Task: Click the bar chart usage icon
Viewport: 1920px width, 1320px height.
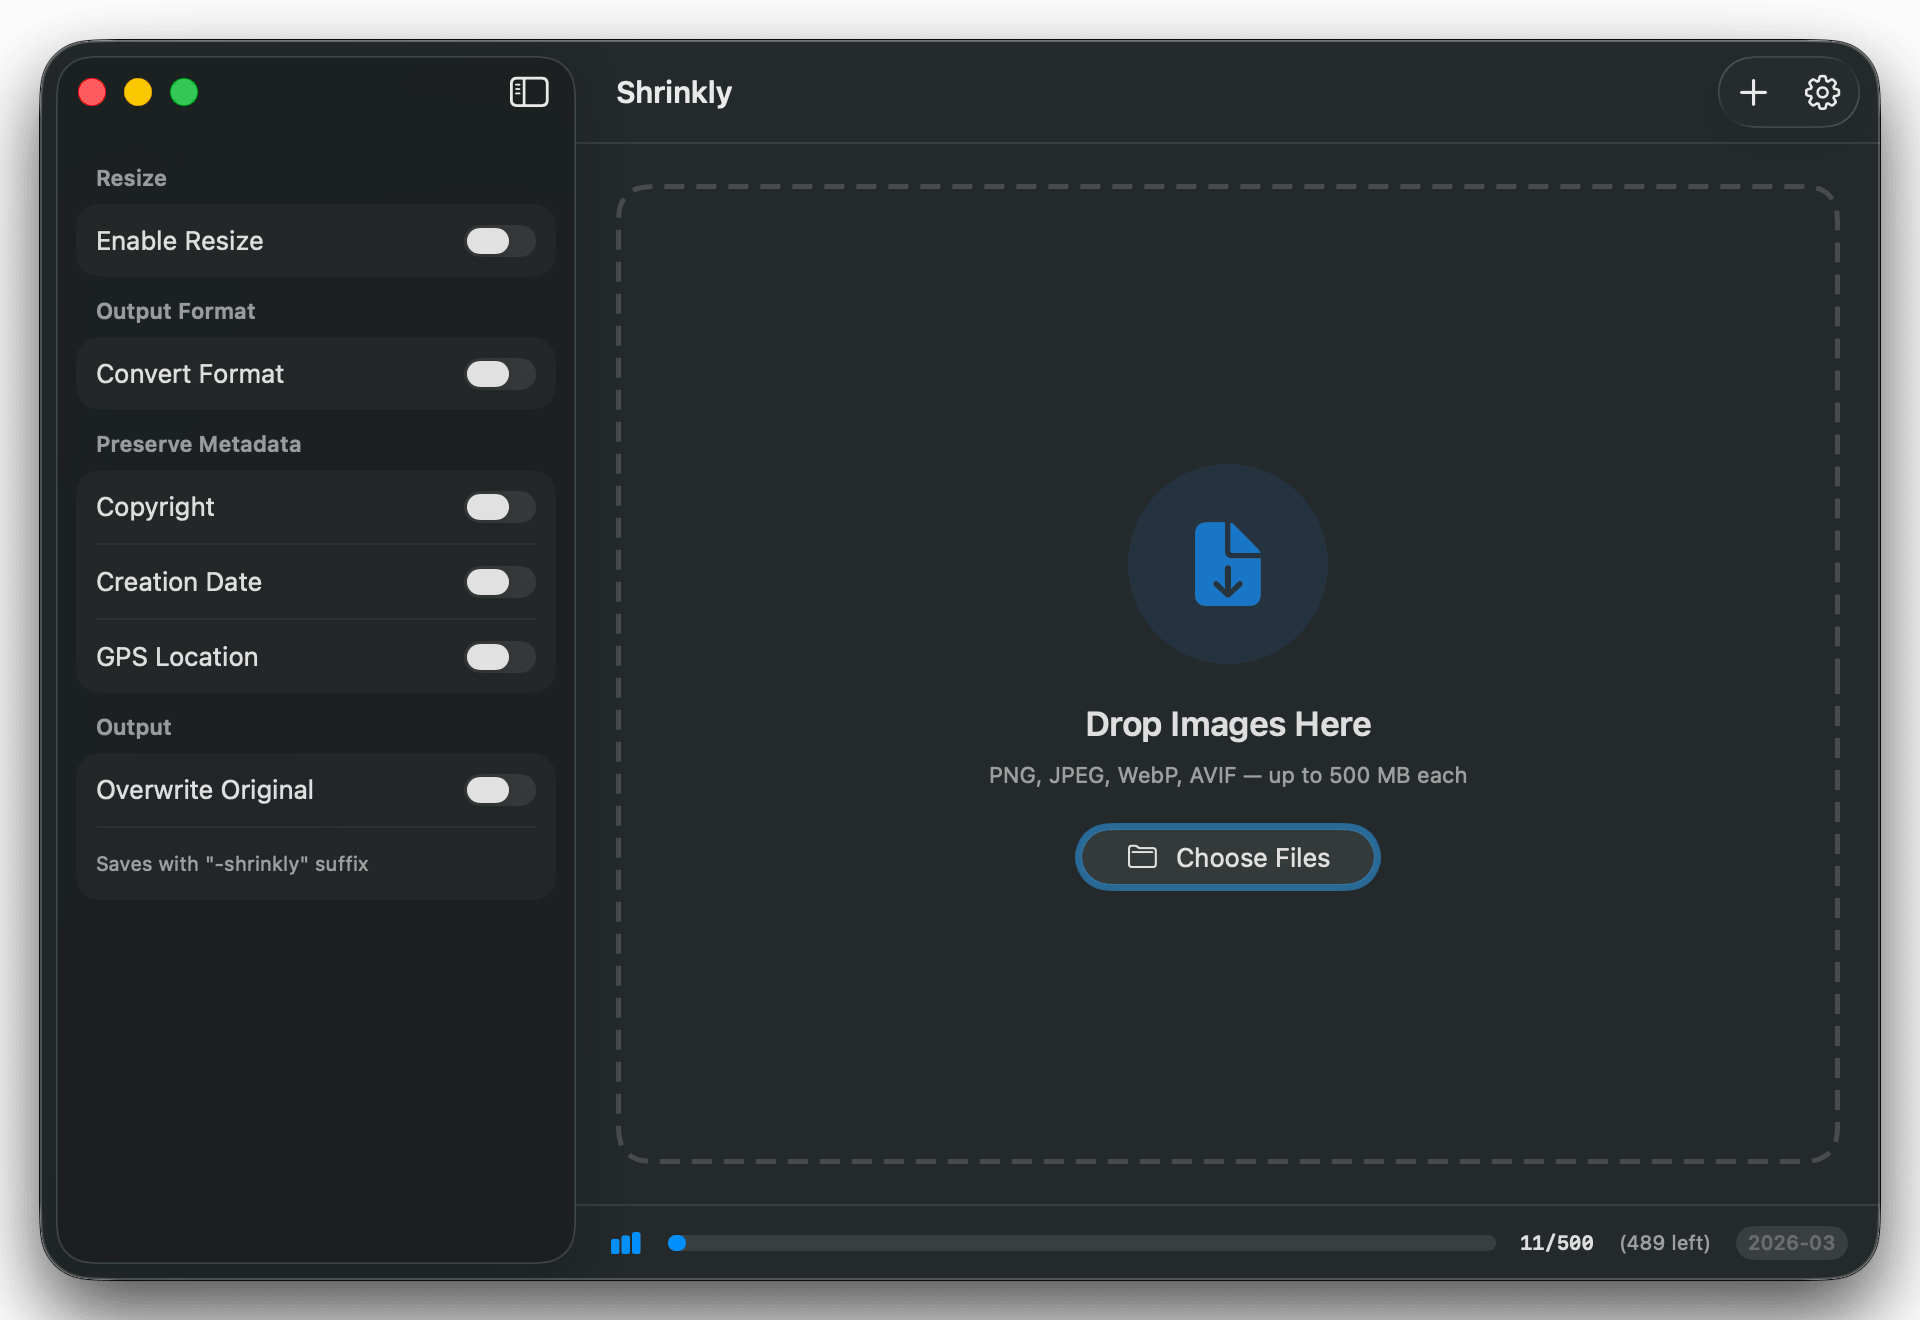Action: [626, 1243]
